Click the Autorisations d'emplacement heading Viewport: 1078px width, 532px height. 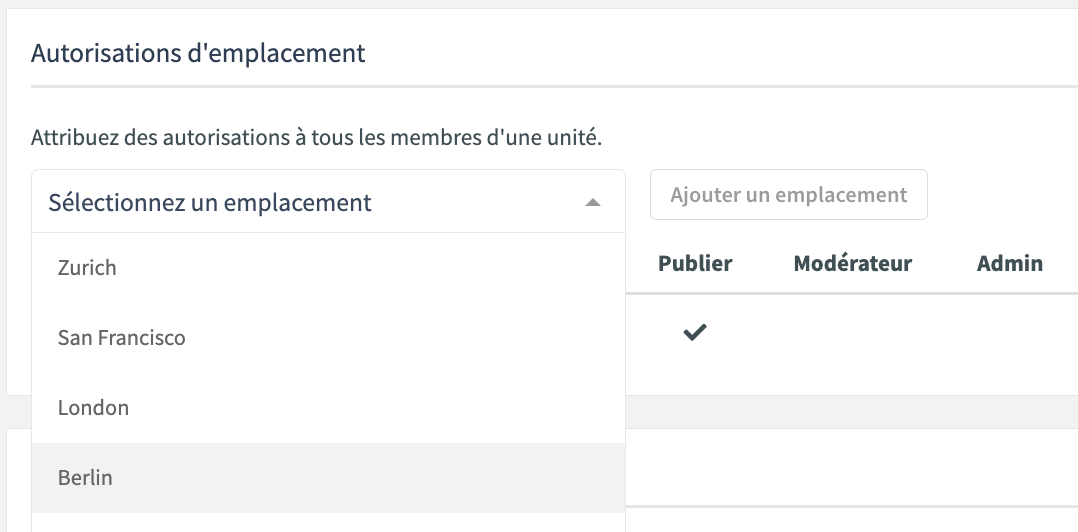[198, 53]
